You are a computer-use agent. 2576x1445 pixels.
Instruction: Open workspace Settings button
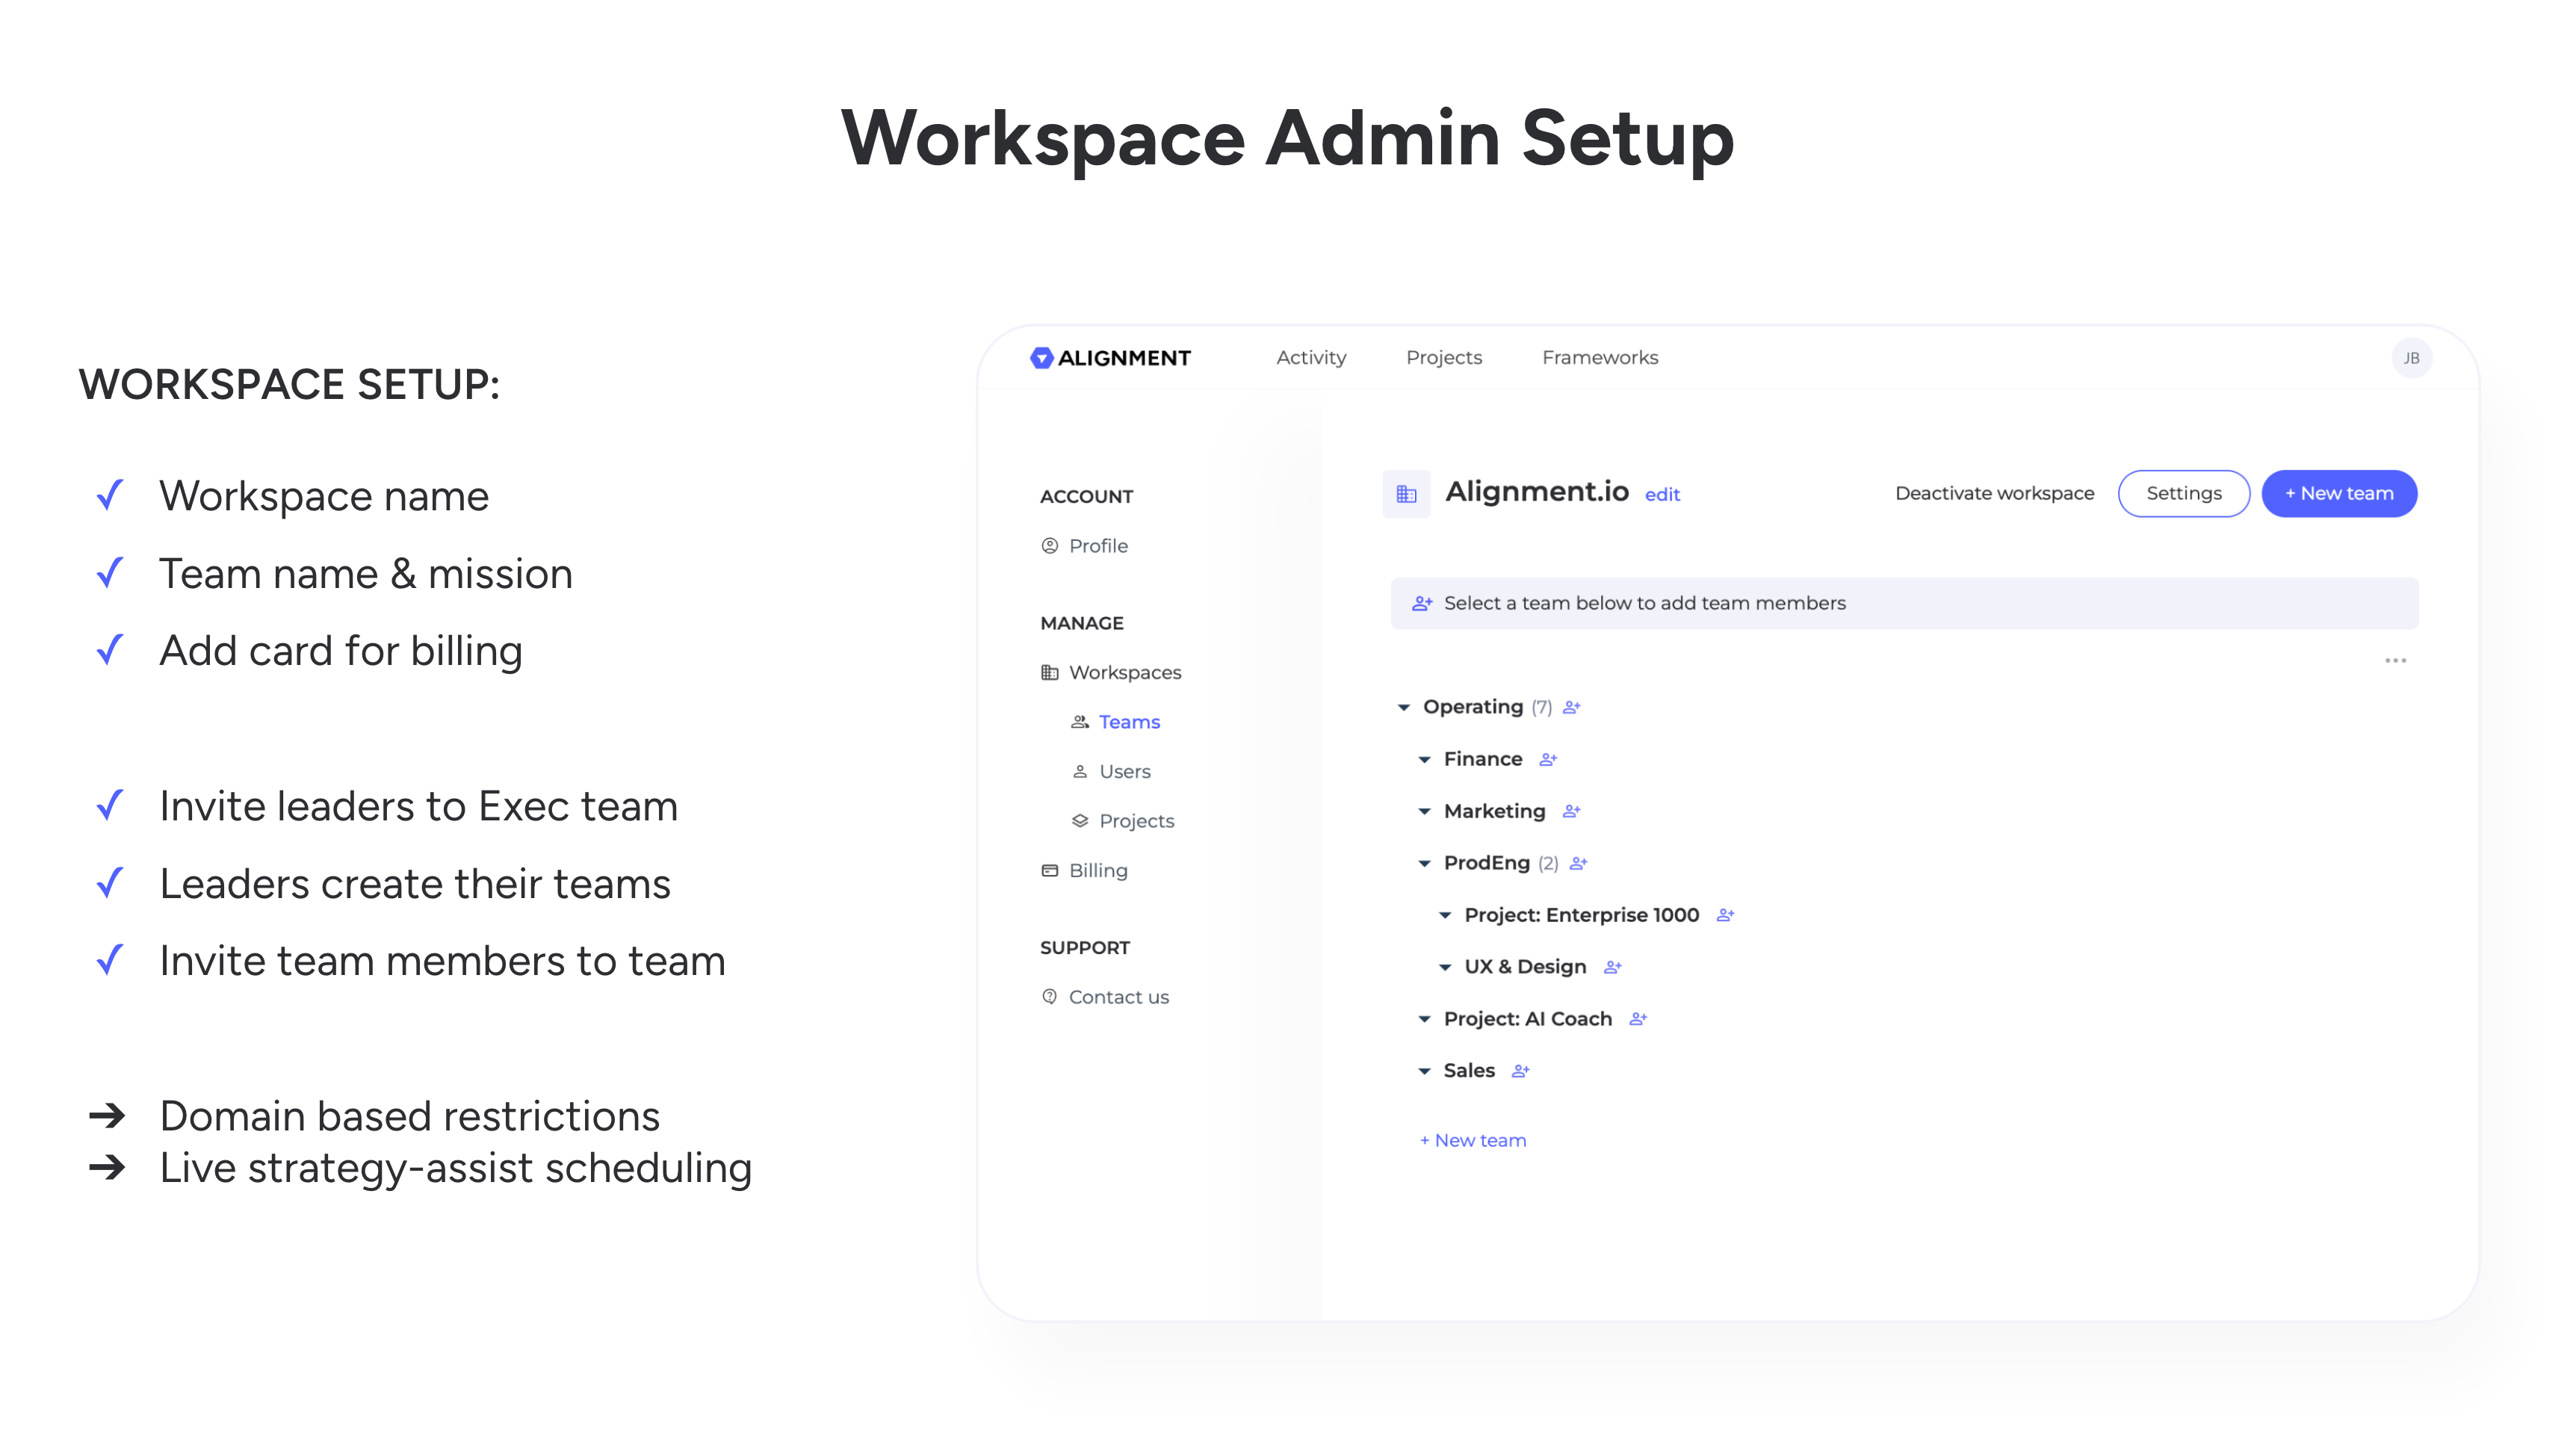[x=2183, y=493]
